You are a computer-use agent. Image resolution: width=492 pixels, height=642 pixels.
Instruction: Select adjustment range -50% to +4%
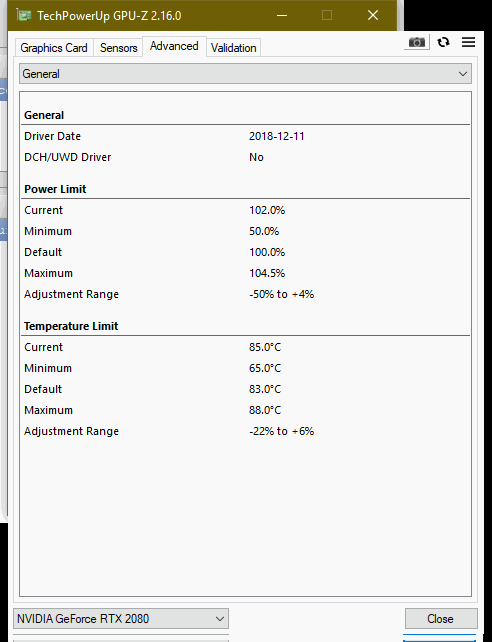coord(282,294)
